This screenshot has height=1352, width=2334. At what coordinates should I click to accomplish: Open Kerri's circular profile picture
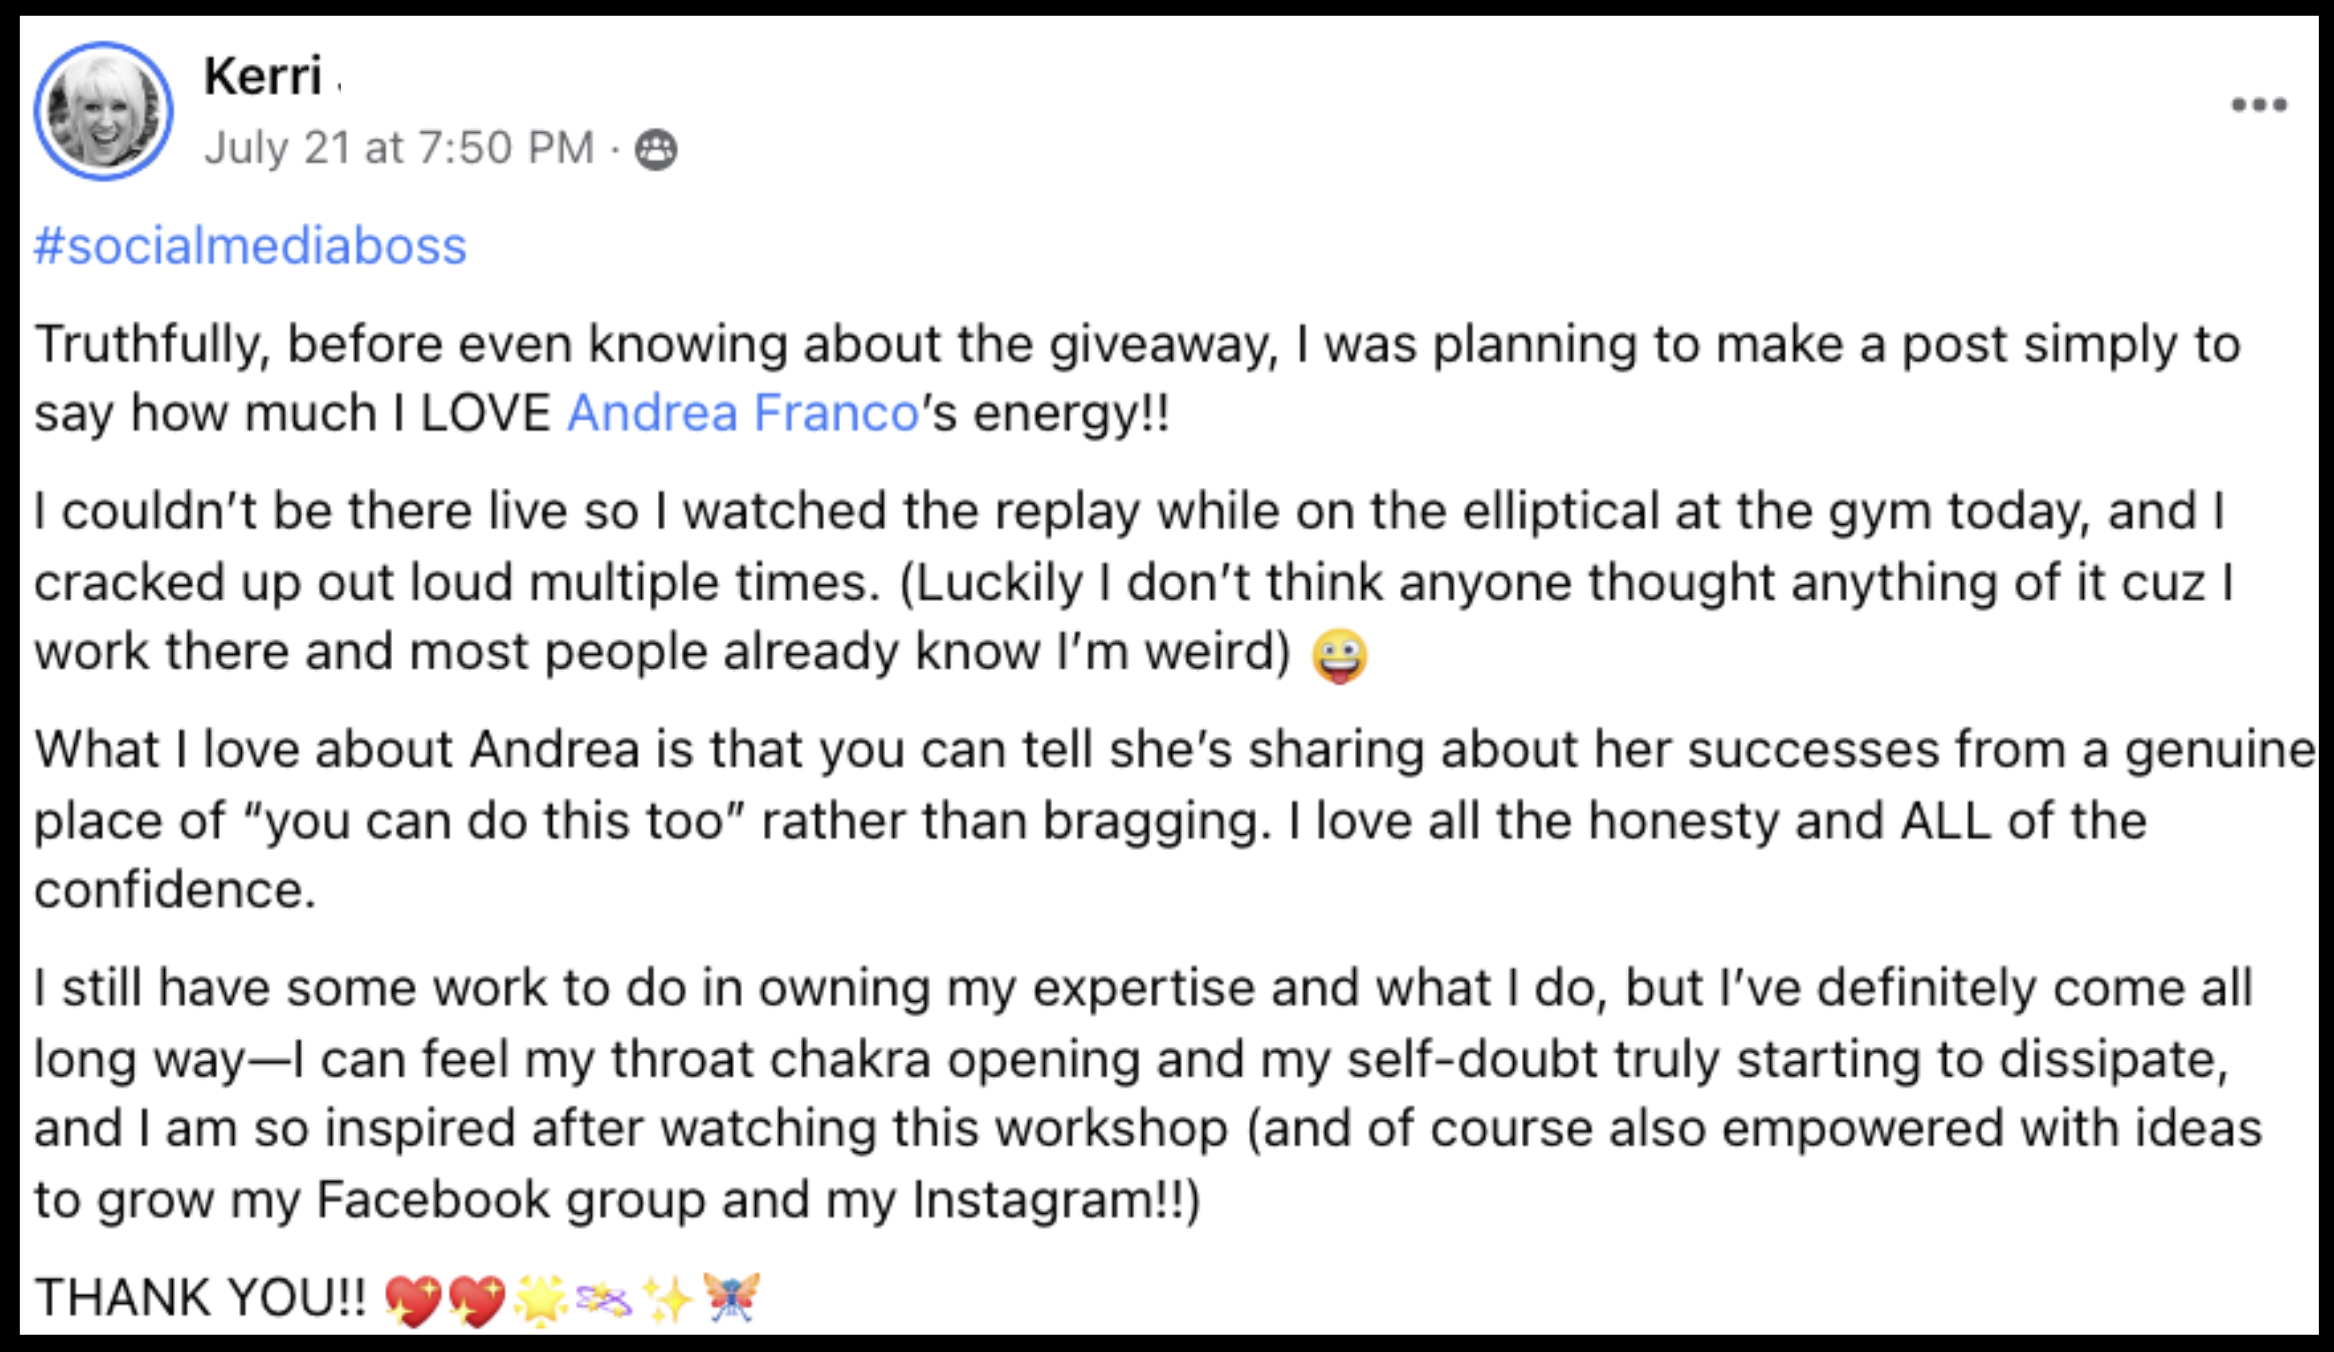coord(104,111)
